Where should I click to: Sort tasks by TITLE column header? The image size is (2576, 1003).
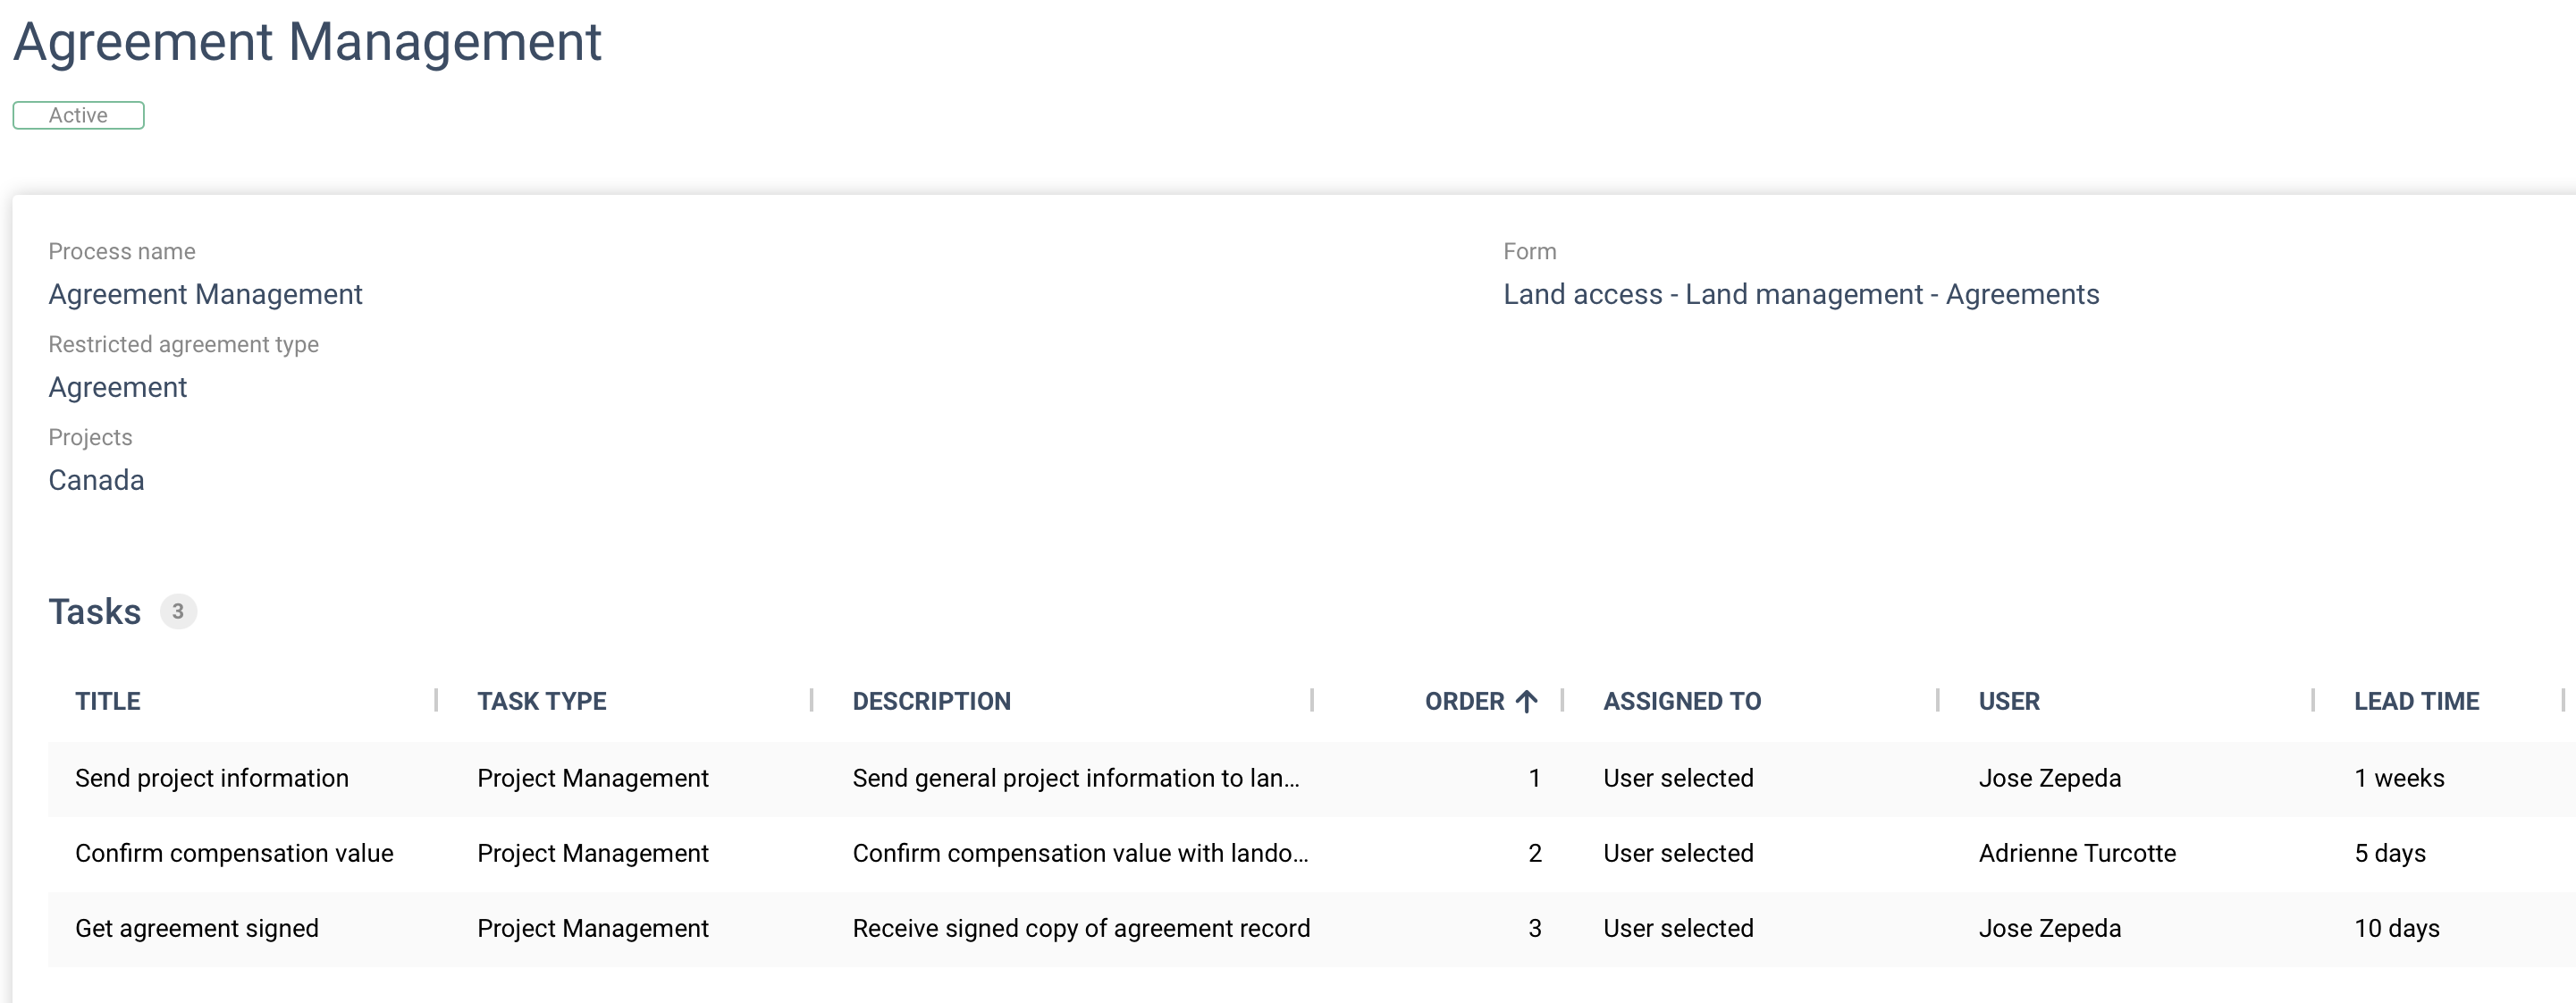coord(108,701)
